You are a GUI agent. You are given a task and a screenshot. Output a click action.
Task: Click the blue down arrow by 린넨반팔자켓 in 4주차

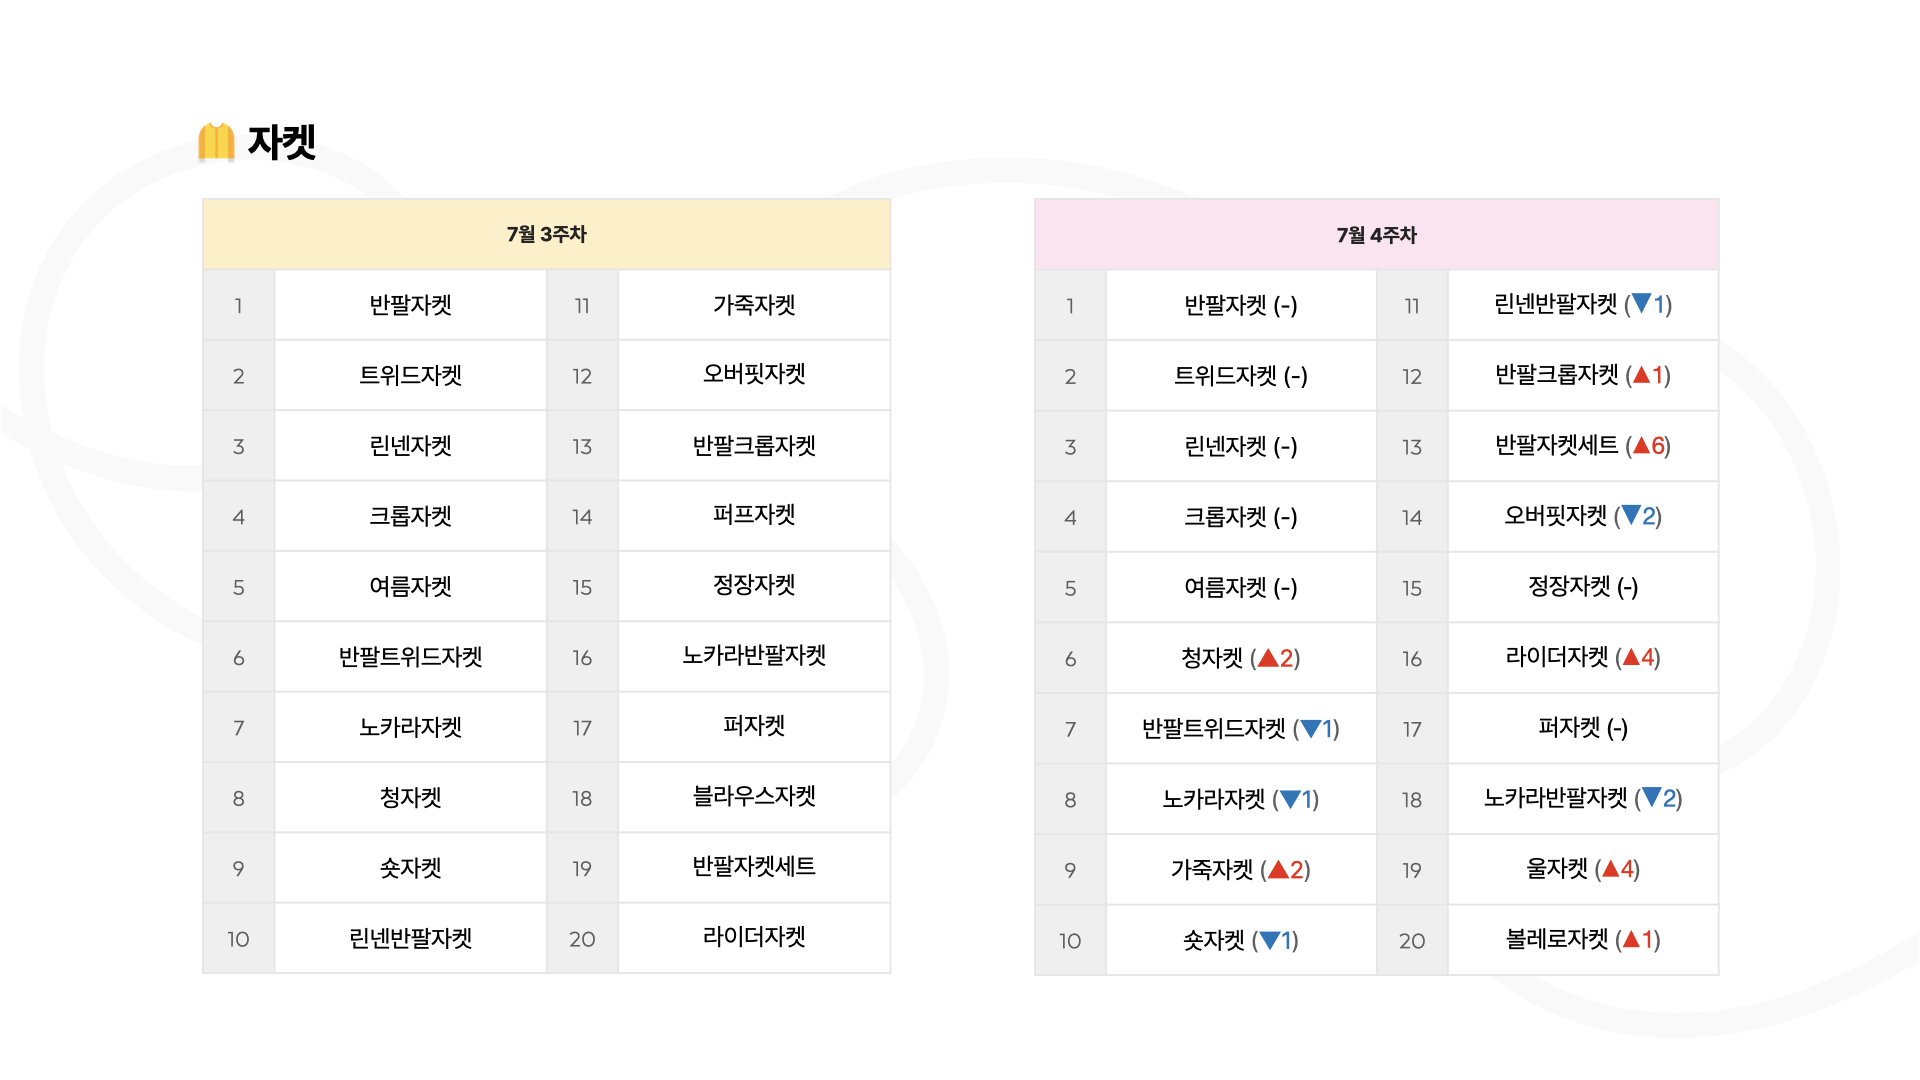pos(1641,304)
